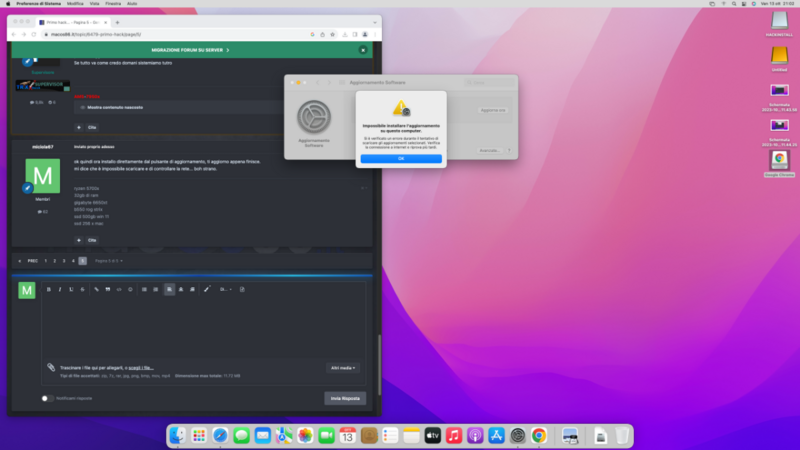Click Avanzate button in Aggiornamento Software window
Image resolution: width=800 pixels, height=450 pixels.
[x=490, y=151]
